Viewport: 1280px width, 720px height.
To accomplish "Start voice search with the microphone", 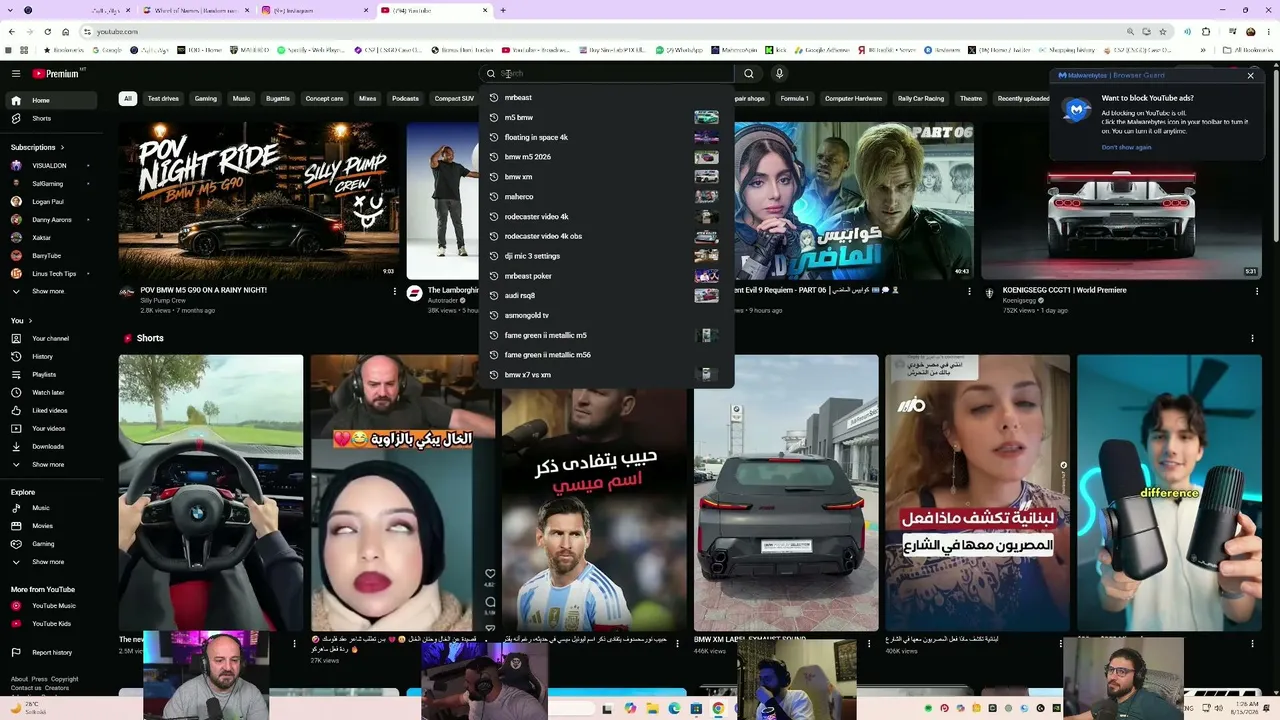I will coord(779,73).
